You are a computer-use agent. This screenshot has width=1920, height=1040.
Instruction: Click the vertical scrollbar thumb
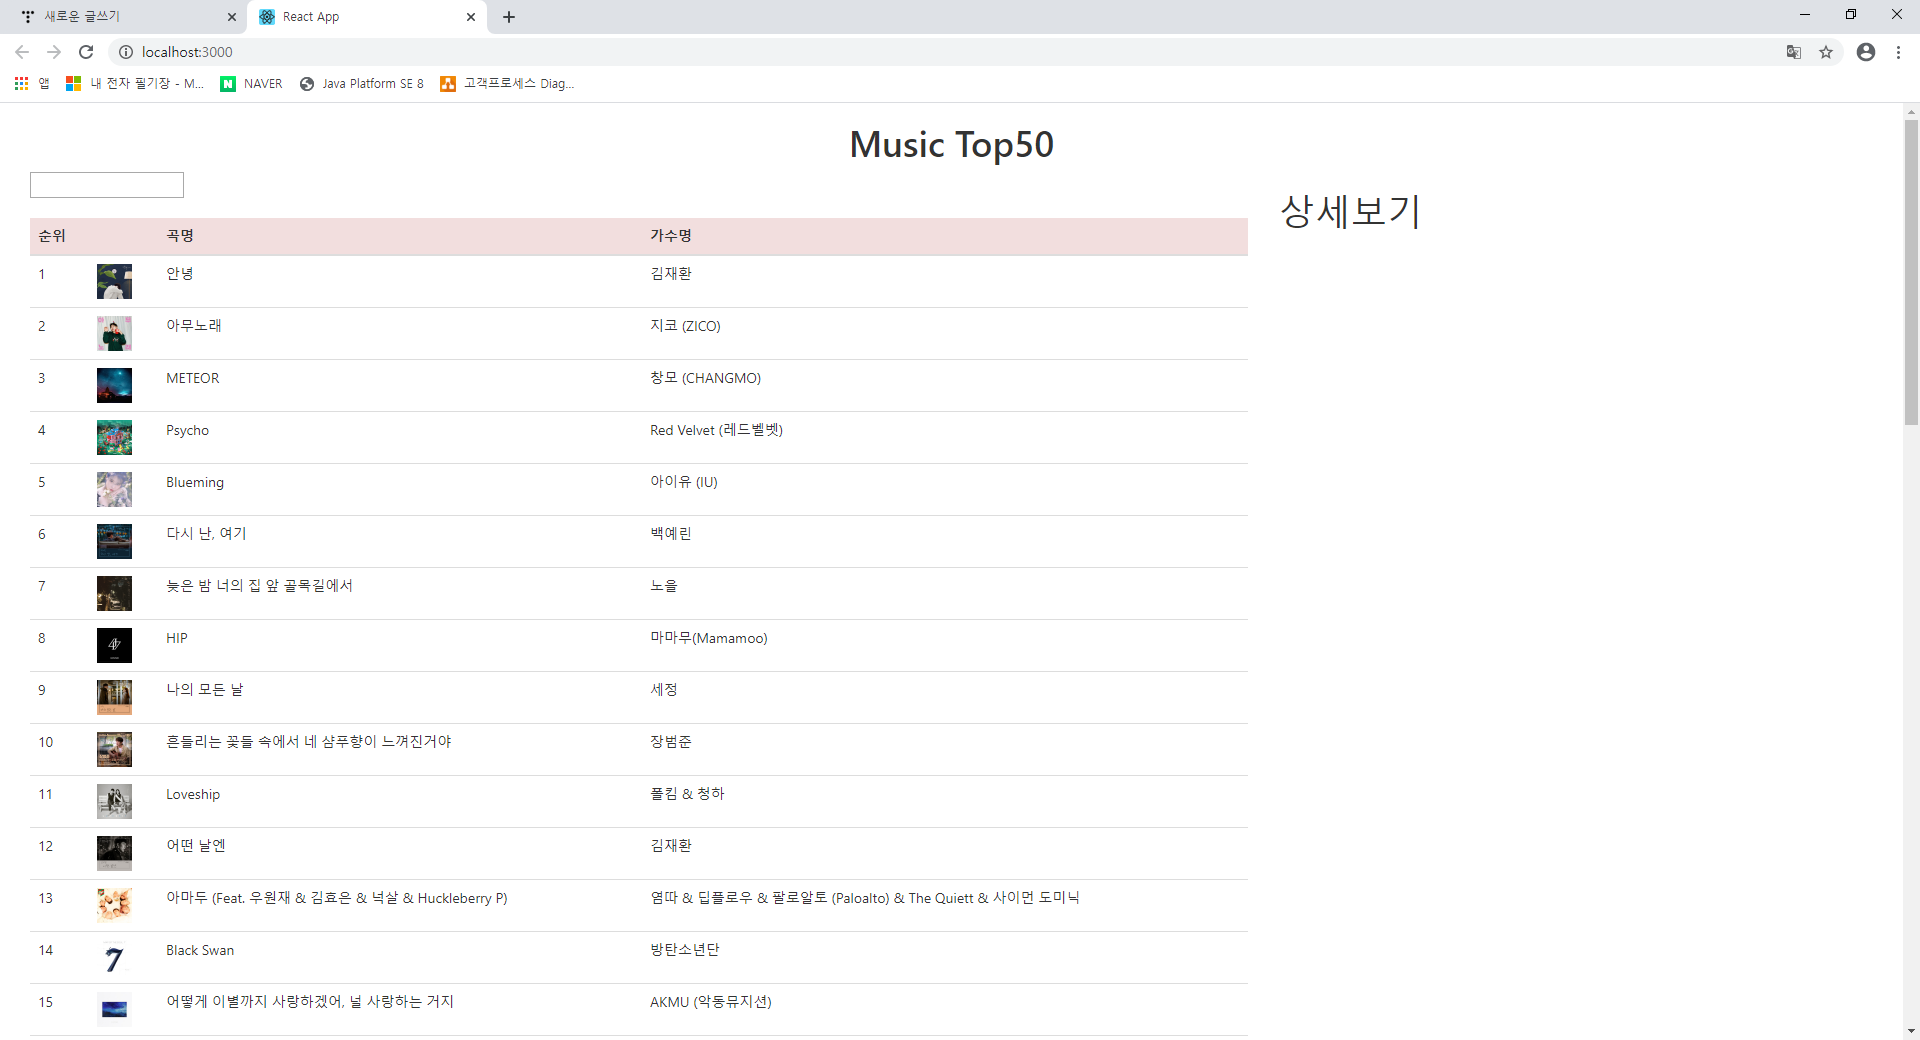point(1911,272)
